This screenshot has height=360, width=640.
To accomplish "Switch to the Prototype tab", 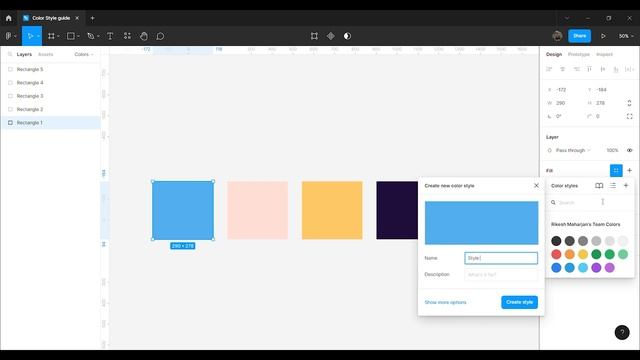I will (x=578, y=54).
